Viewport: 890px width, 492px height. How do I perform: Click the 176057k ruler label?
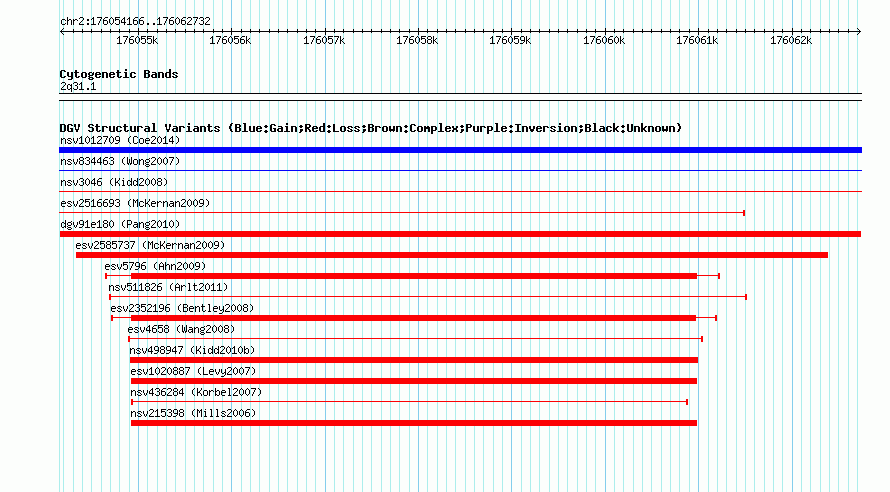point(324,40)
